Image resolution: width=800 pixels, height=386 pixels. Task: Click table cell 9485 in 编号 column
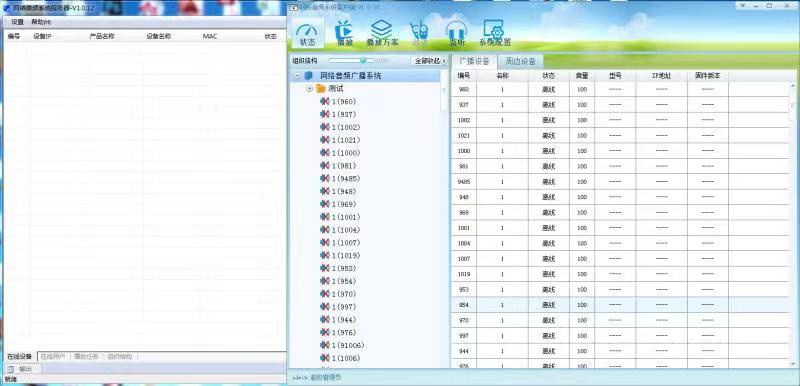click(x=464, y=182)
